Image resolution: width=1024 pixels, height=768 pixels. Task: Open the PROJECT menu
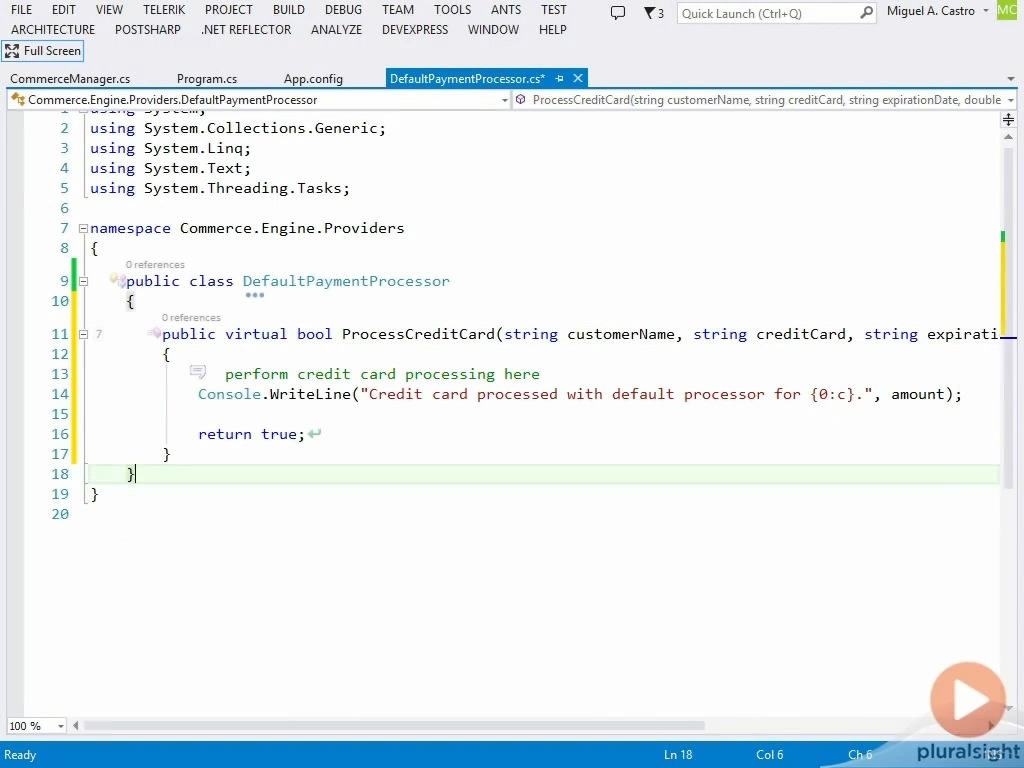click(229, 10)
